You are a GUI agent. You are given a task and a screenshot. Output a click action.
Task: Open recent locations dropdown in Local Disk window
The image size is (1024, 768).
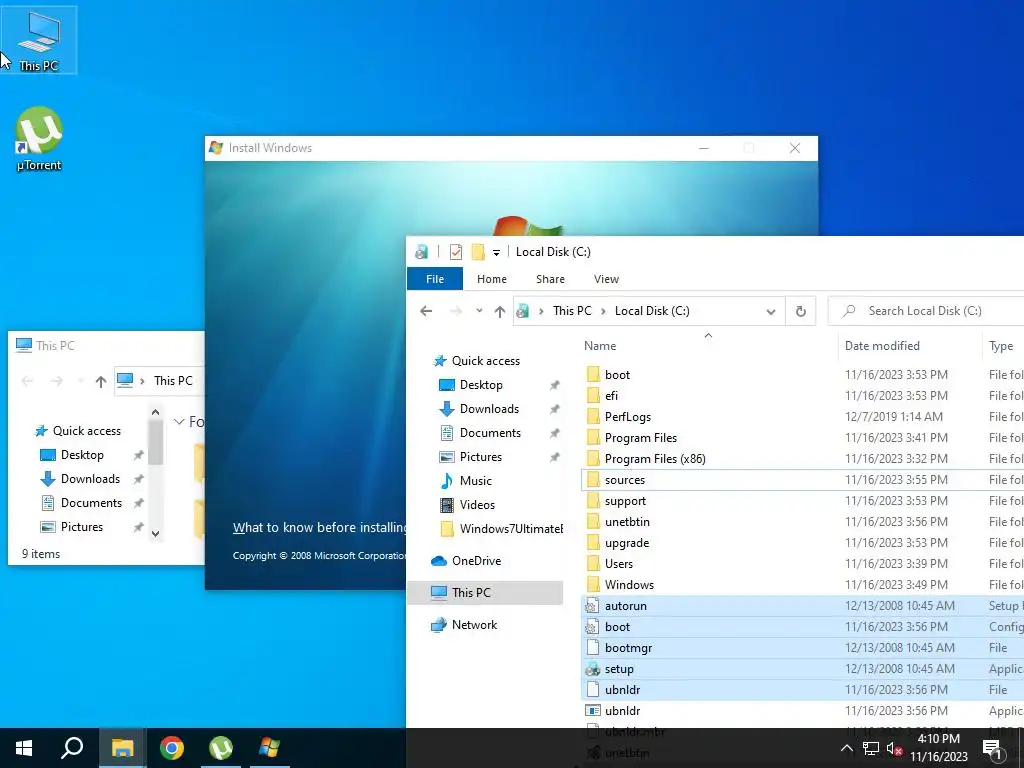point(479,311)
